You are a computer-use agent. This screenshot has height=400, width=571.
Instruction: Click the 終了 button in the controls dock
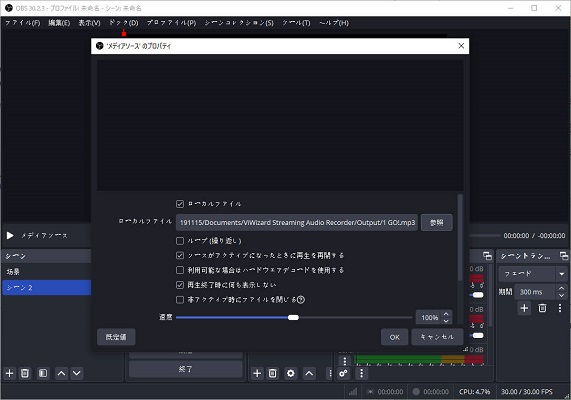(x=185, y=369)
